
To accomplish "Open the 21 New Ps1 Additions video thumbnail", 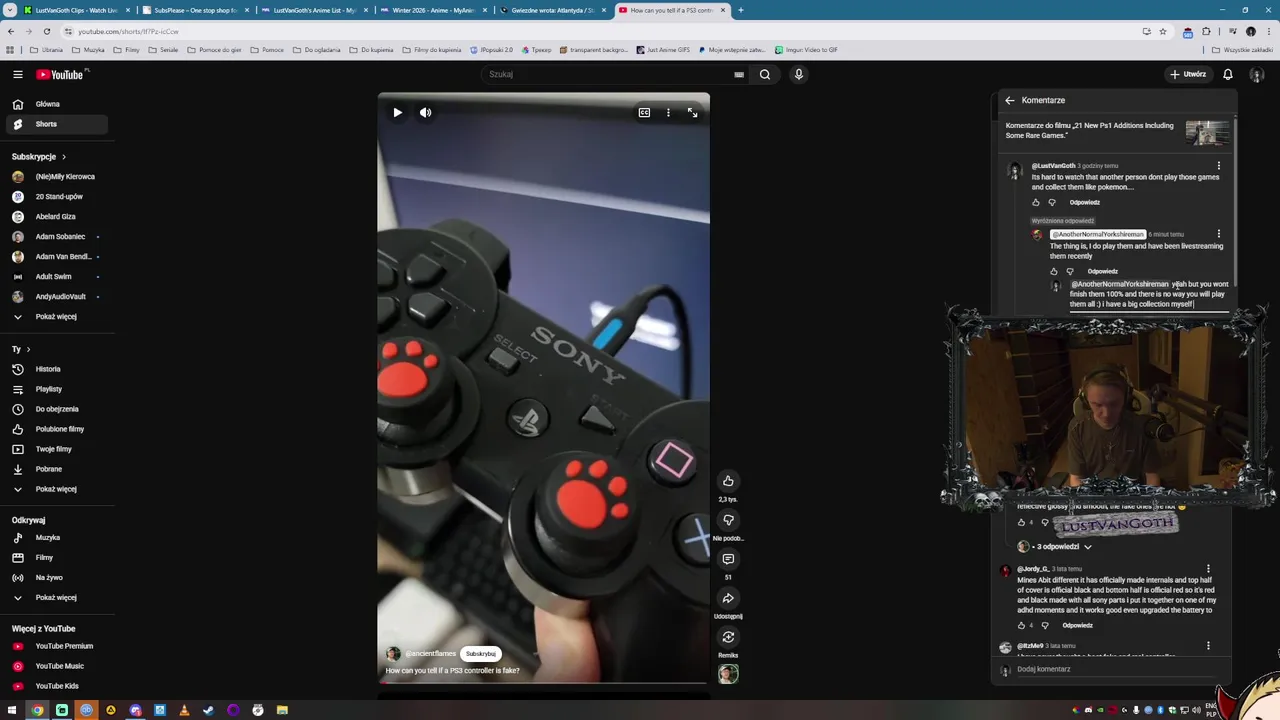I will (1207, 132).
